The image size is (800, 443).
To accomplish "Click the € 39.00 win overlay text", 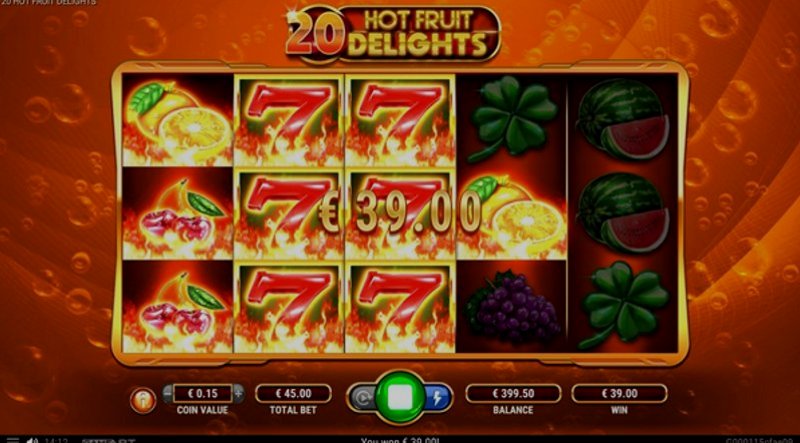I will (x=399, y=212).
